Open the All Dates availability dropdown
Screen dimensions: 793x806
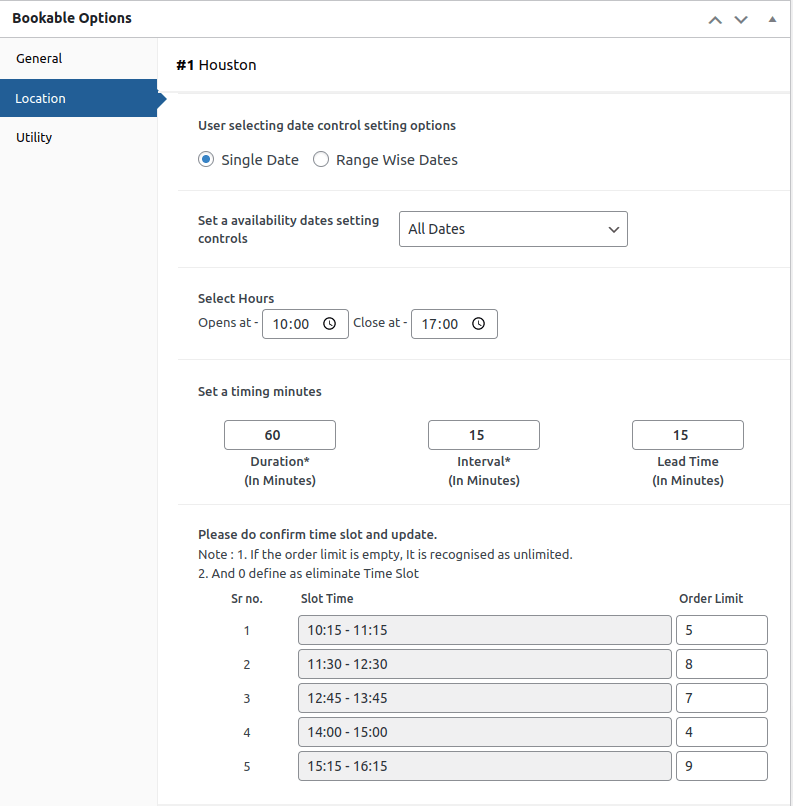point(513,229)
